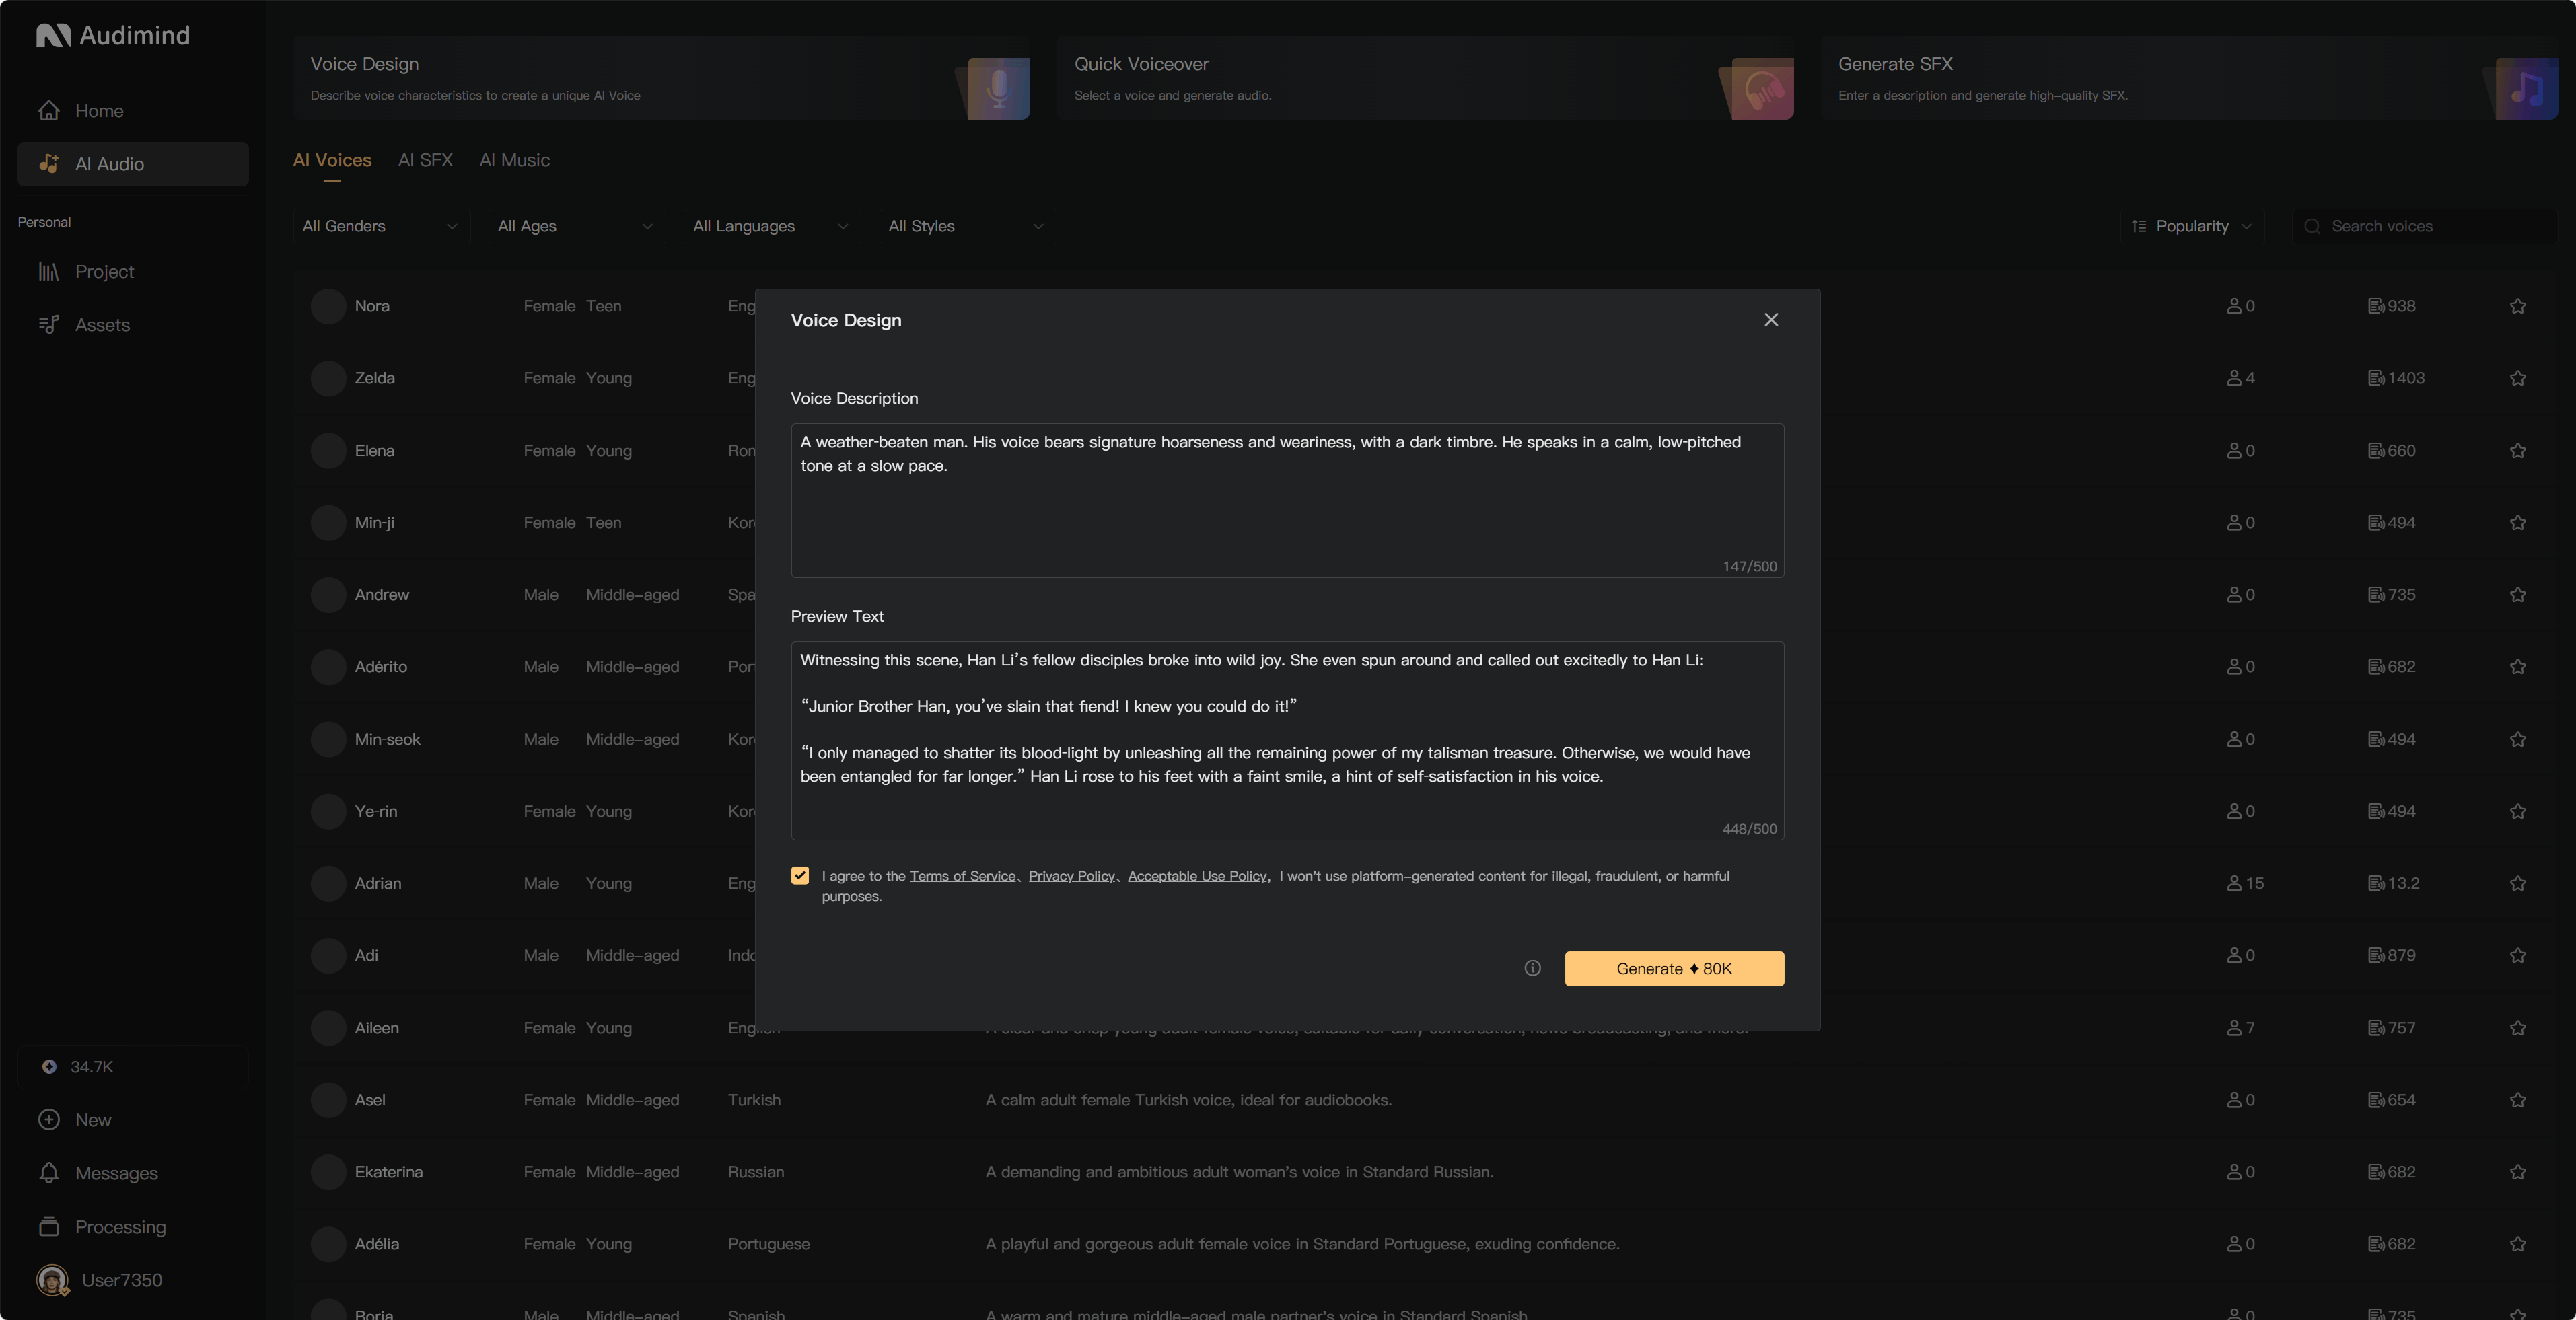Open the All Languages dropdown
The image size is (2576, 1320).
(x=771, y=227)
